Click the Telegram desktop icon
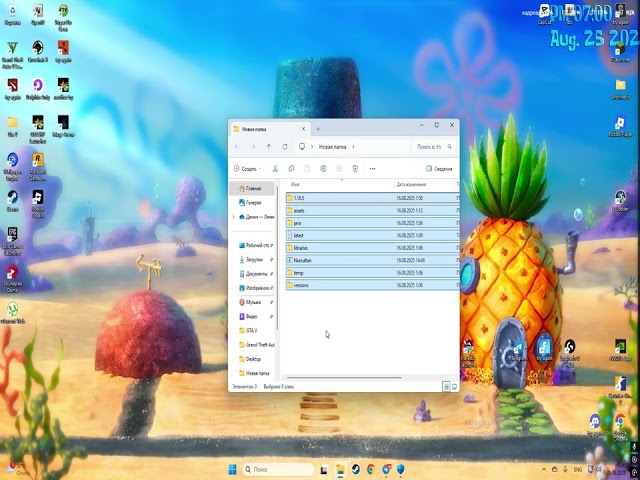The height and width of the screenshot is (480, 640). pos(519,351)
